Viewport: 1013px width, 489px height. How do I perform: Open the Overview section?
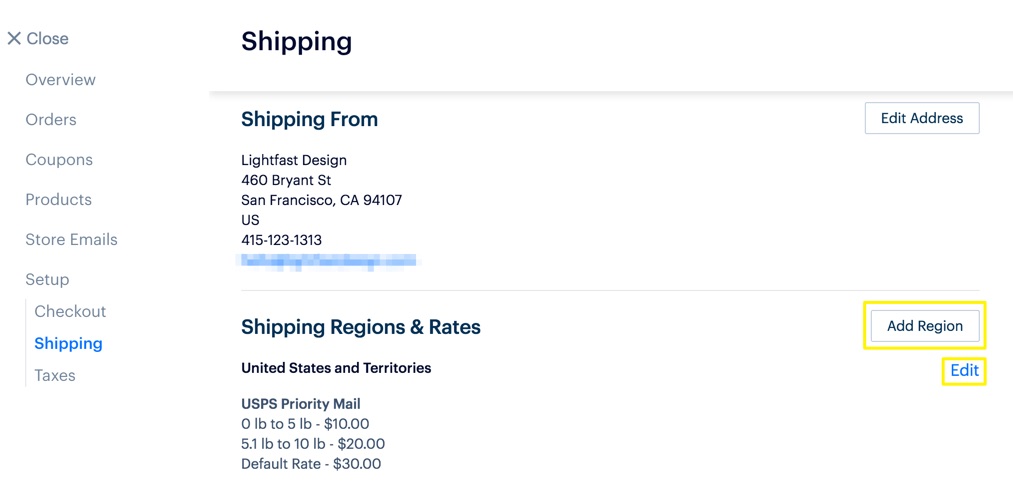point(60,80)
